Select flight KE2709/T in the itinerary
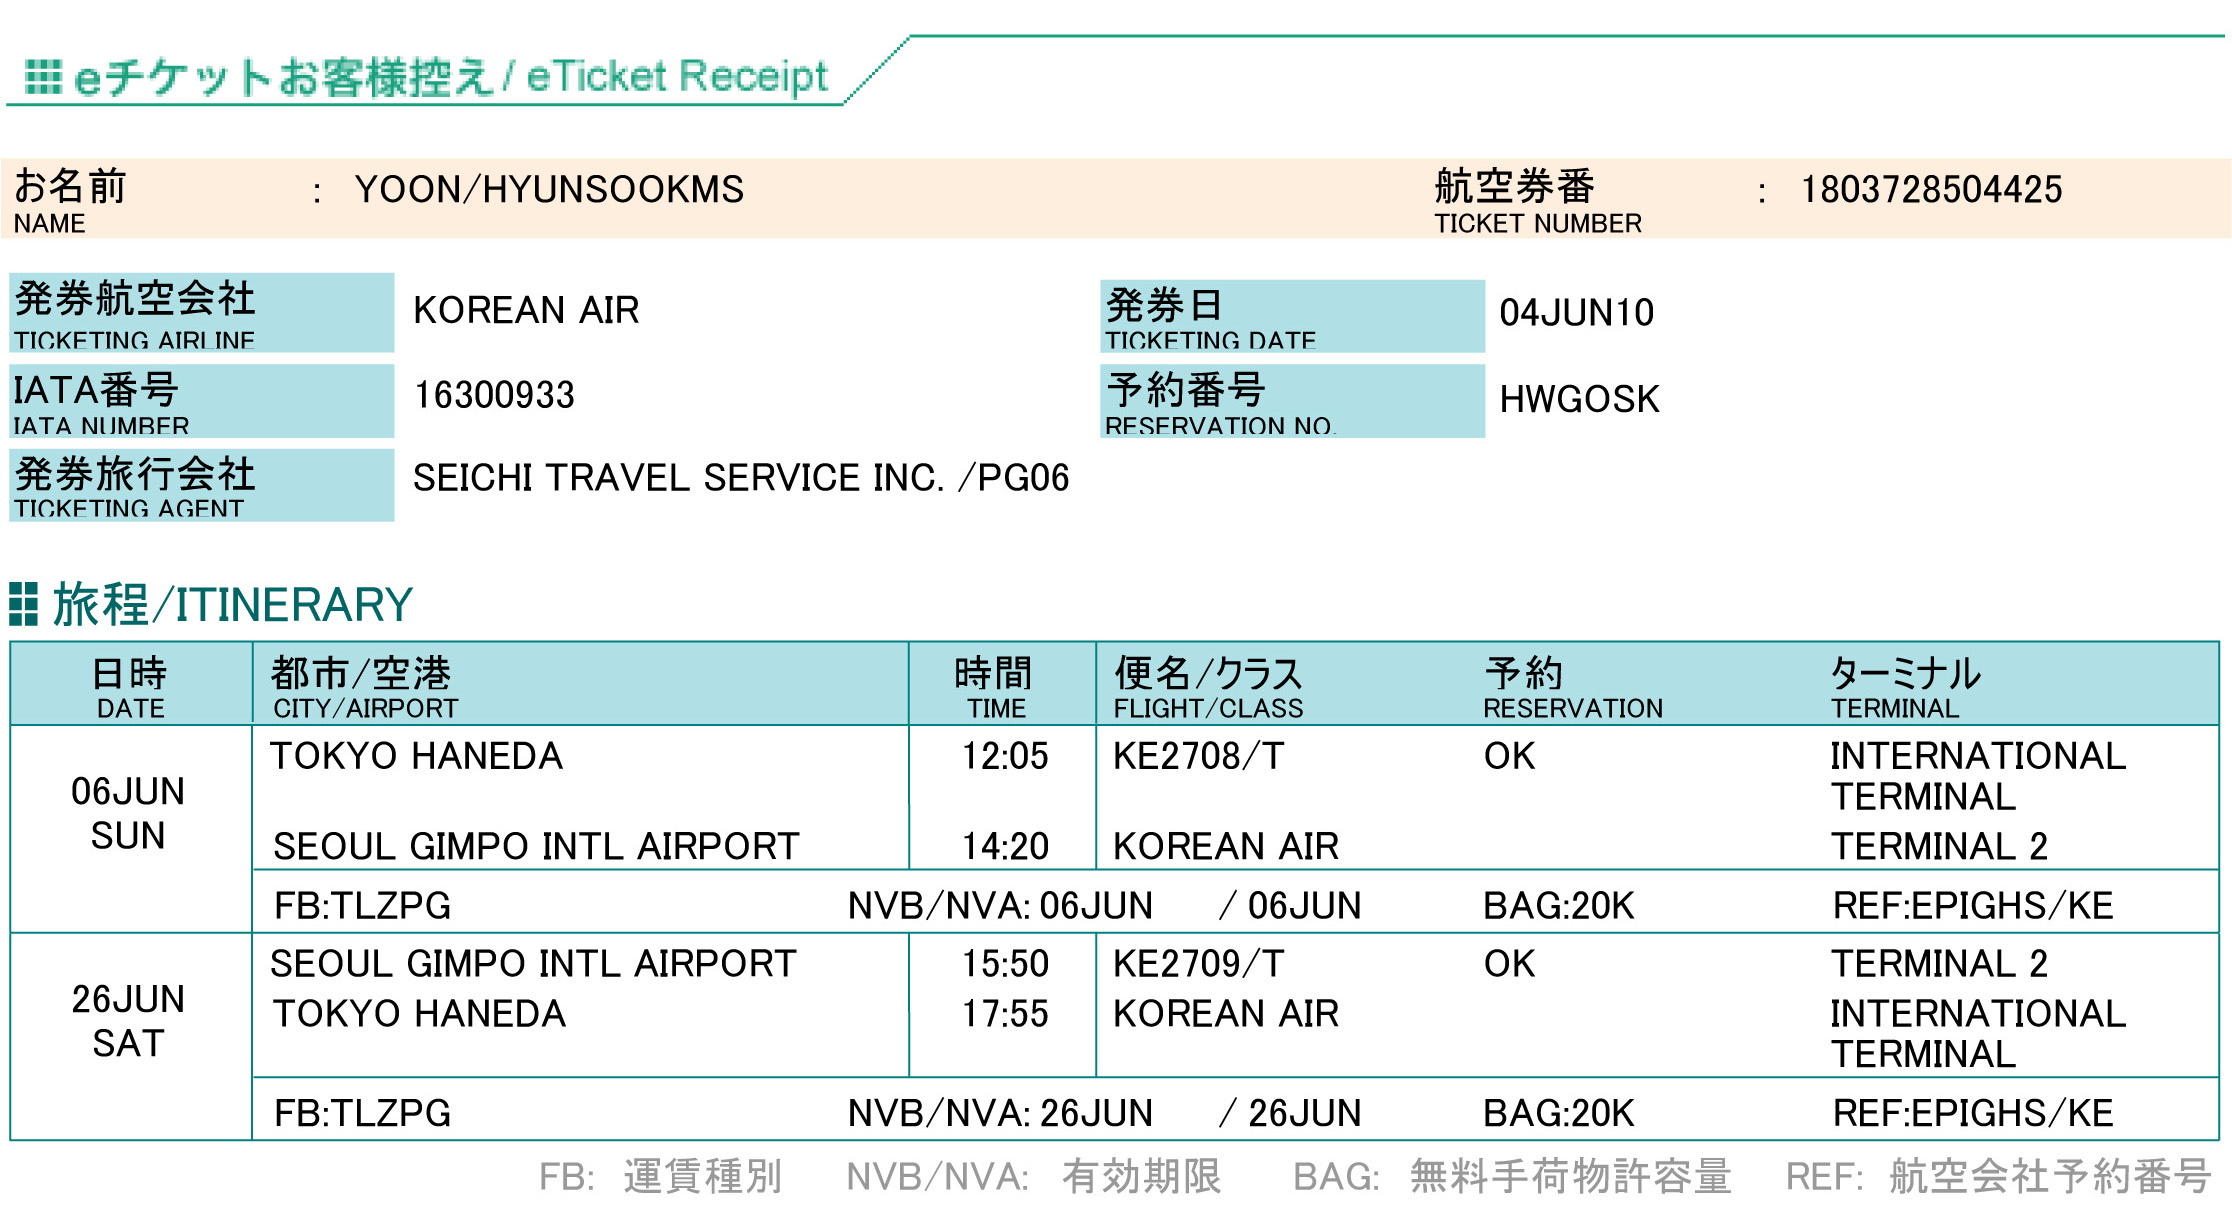The height and width of the screenshot is (1209, 2232). pos(1198,964)
